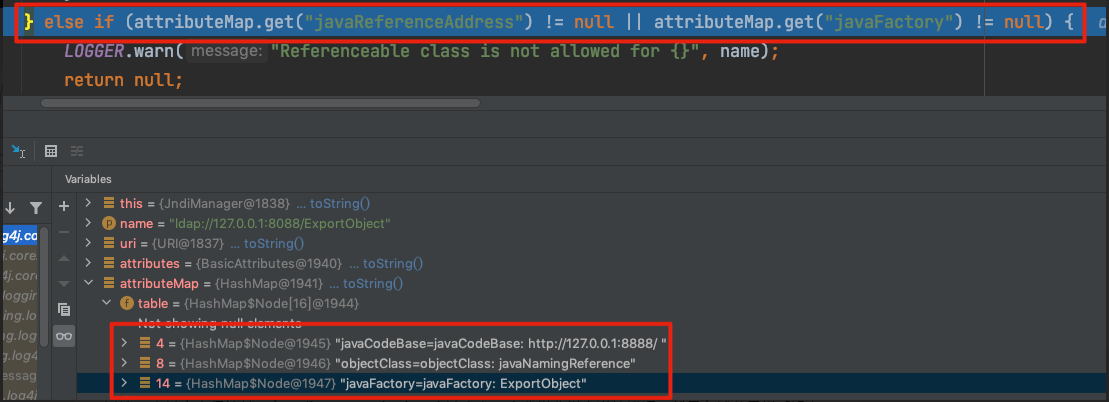The width and height of the screenshot is (1109, 402).
Task: Open the frames filter funnel icon
Action: (36, 207)
